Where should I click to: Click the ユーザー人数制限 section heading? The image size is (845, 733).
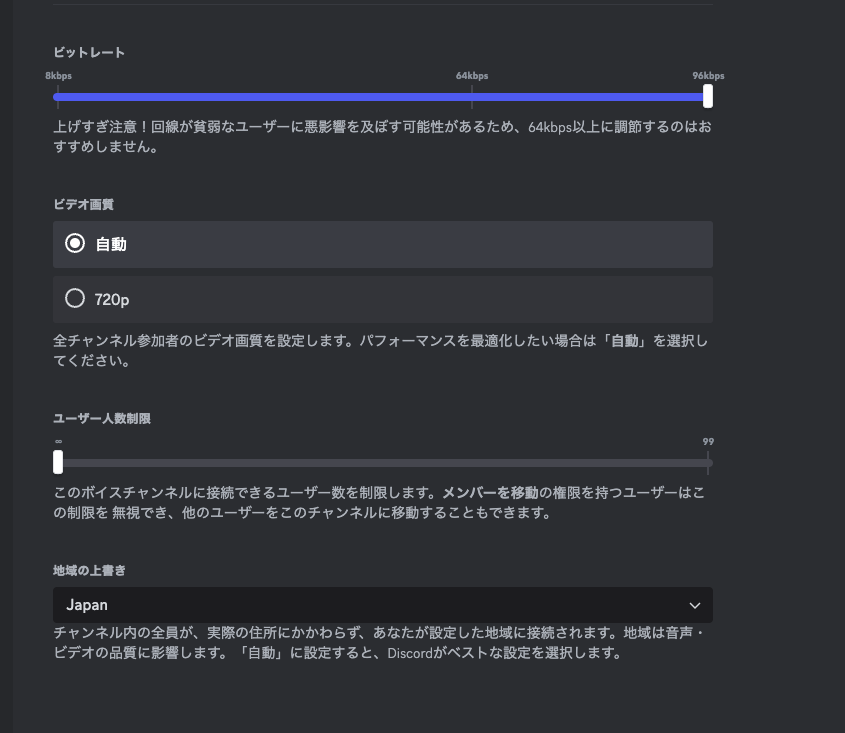click(x=101, y=418)
